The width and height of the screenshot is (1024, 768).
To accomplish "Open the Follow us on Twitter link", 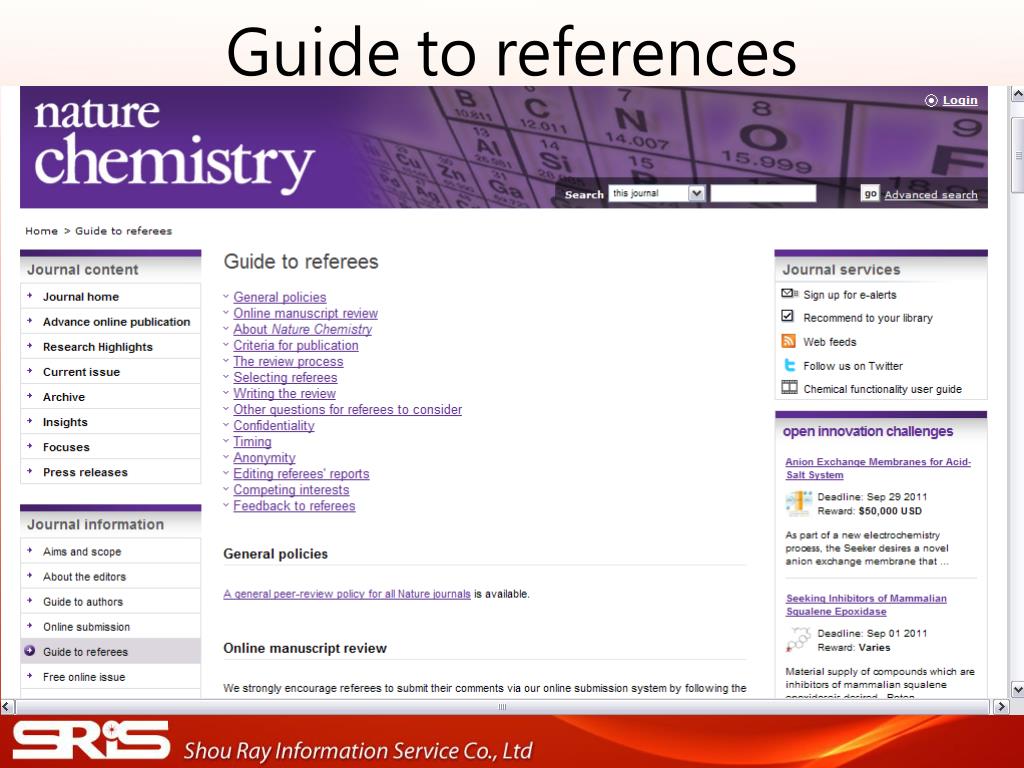I will coord(853,366).
